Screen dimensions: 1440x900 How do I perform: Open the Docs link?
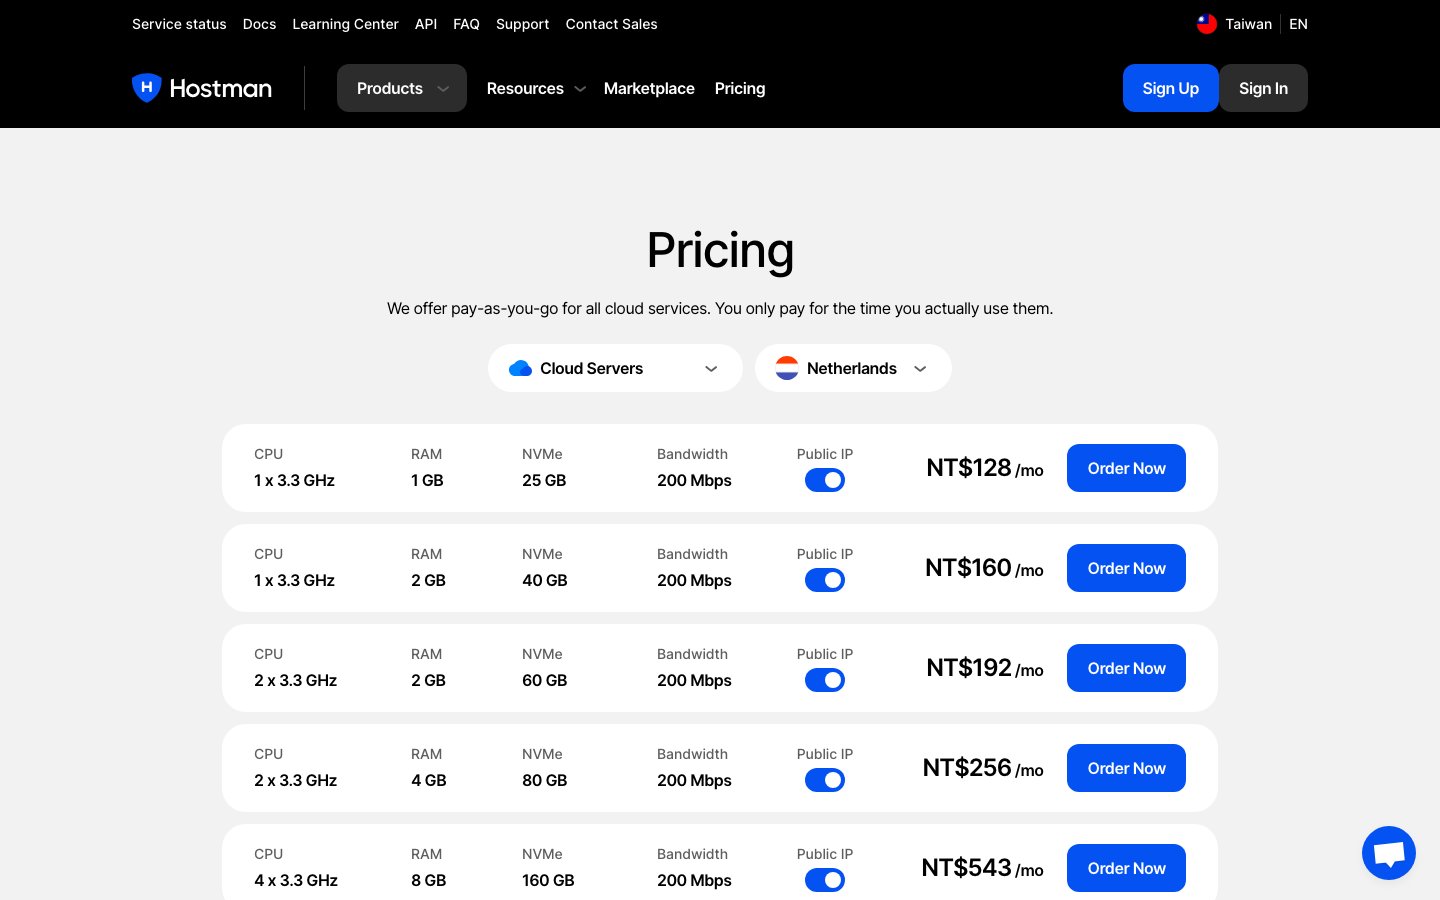click(259, 24)
